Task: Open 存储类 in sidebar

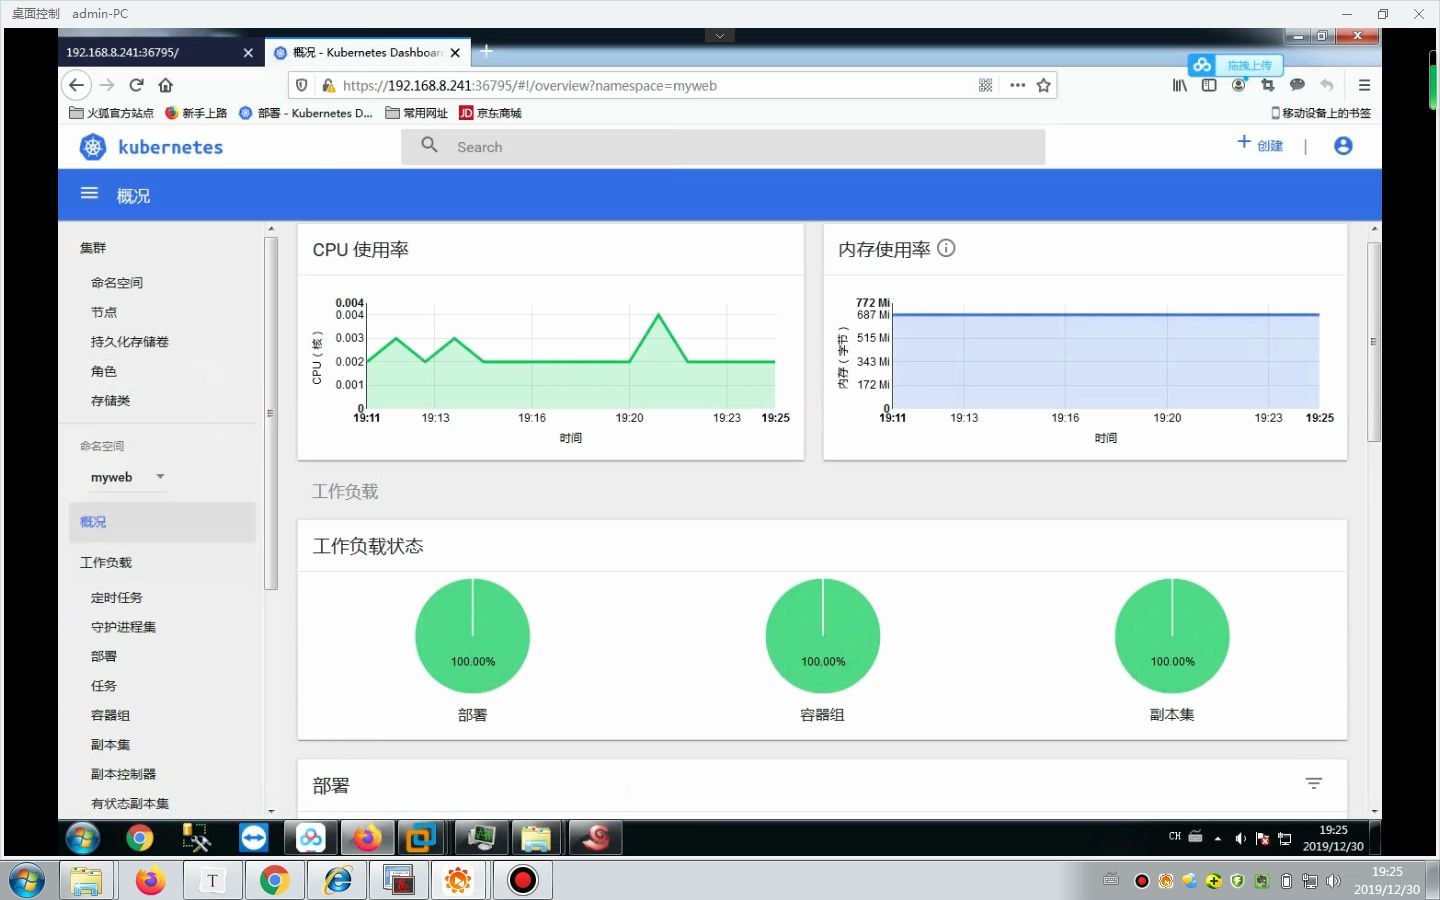Action: pos(111,400)
